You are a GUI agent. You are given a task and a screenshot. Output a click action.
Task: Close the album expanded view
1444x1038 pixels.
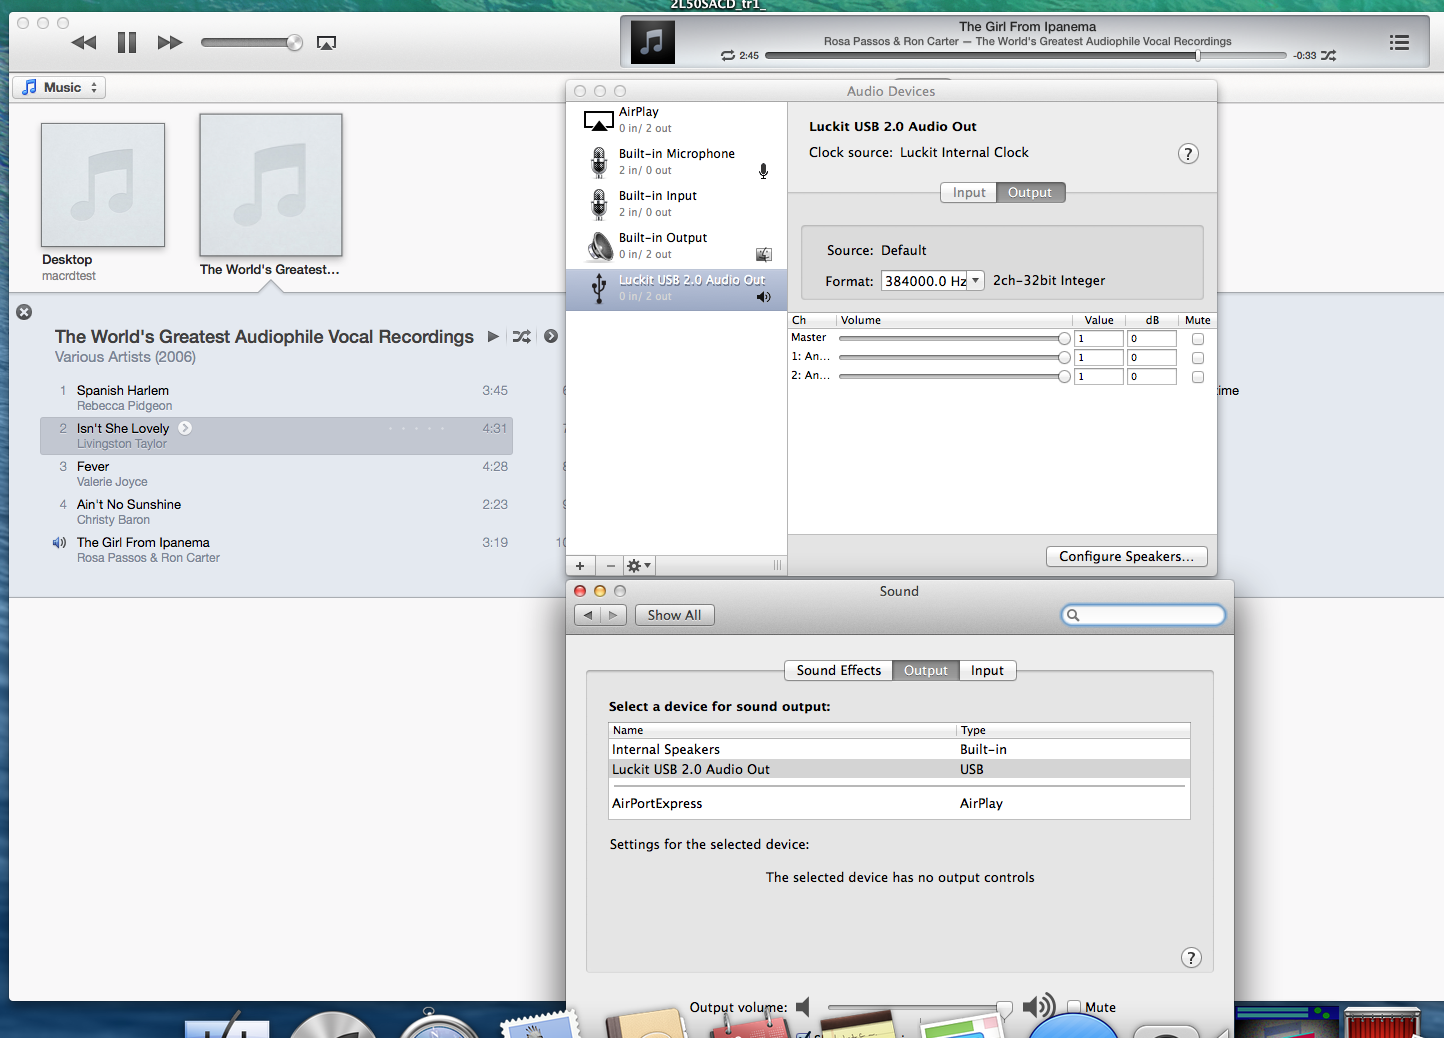point(24,312)
